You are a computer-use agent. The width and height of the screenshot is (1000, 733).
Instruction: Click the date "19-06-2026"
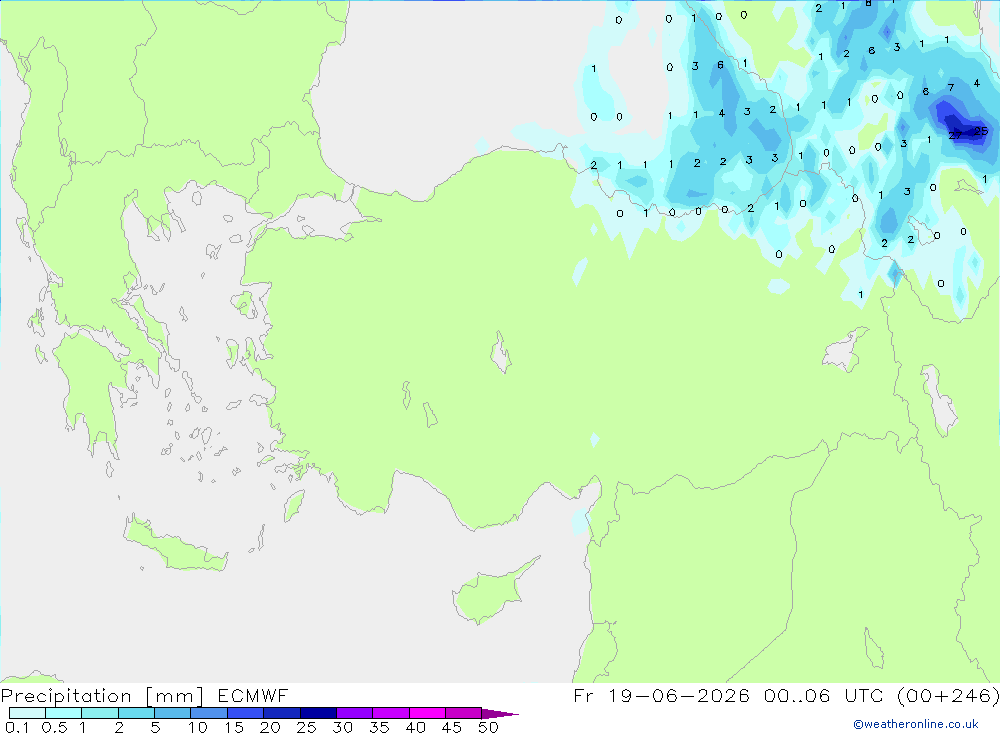[x=678, y=695]
